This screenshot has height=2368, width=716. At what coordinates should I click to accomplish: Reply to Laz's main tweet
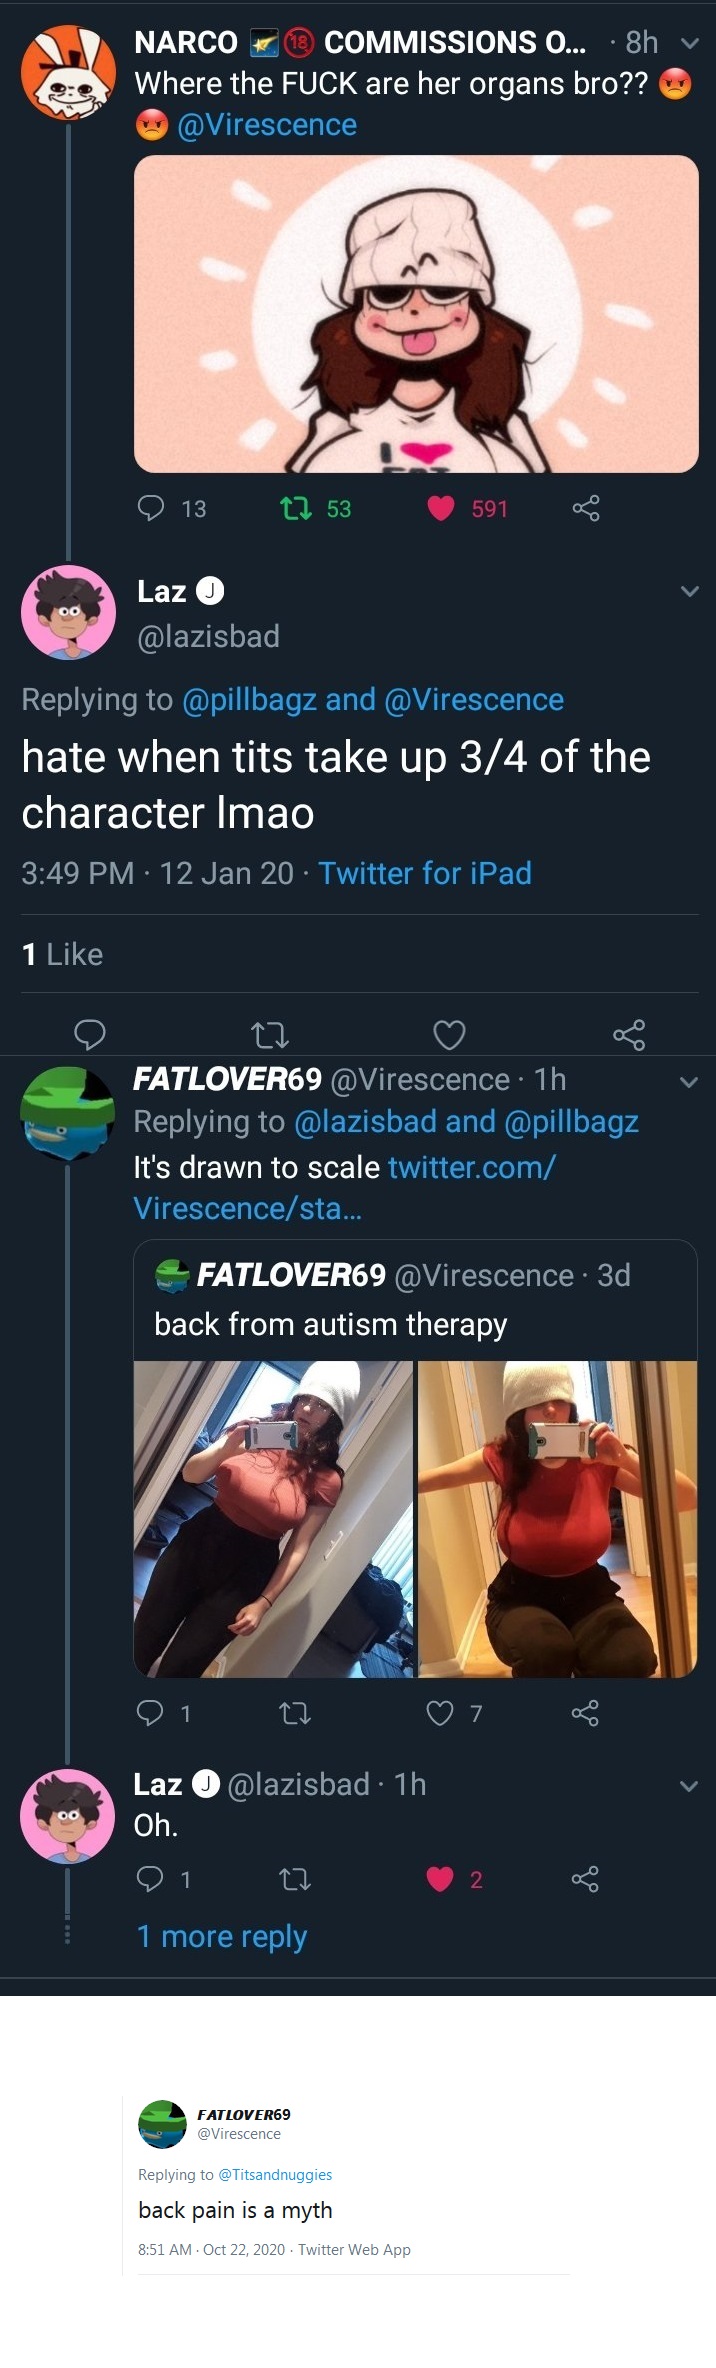(90, 1034)
